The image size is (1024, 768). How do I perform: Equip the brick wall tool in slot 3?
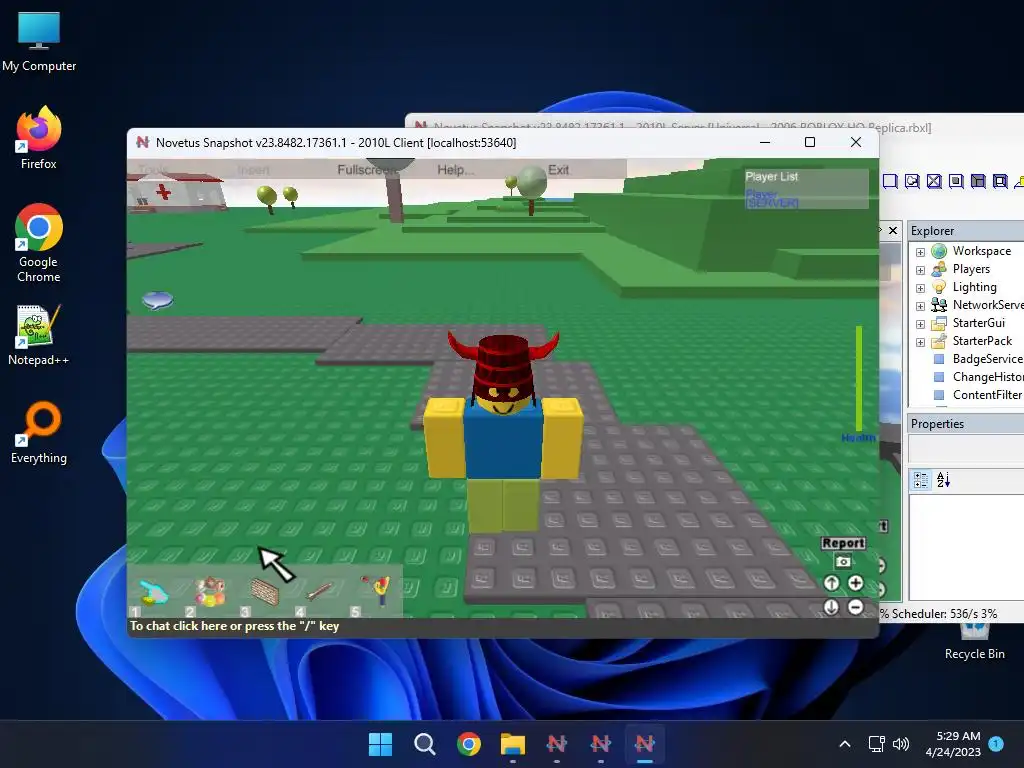[x=264, y=592]
